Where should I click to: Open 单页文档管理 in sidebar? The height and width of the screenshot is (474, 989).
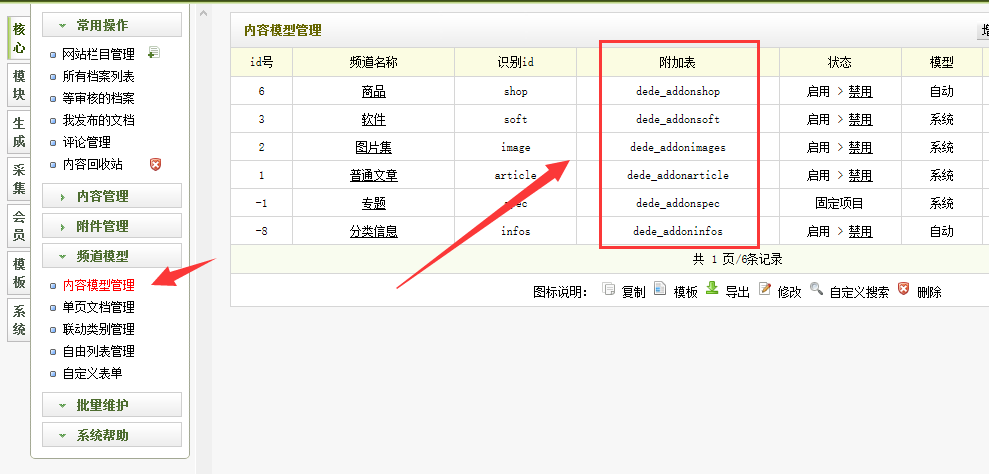pos(98,307)
